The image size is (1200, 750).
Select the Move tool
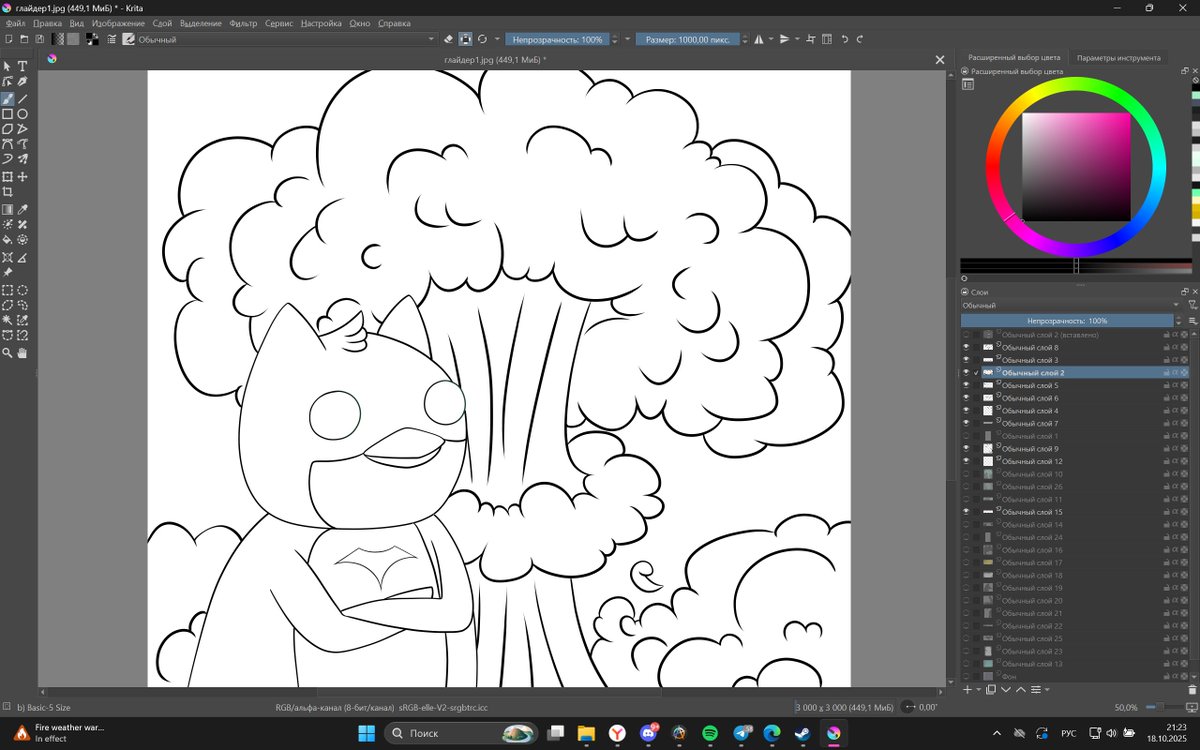(x=22, y=177)
